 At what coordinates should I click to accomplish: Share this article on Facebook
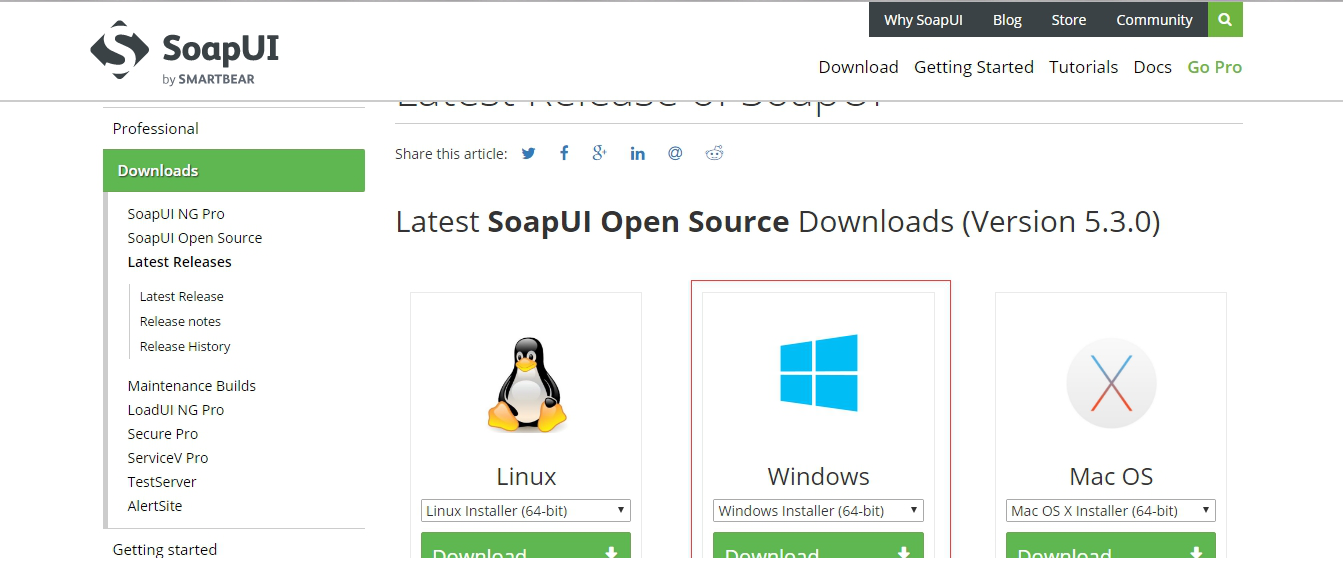pyautogui.click(x=564, y=153)
